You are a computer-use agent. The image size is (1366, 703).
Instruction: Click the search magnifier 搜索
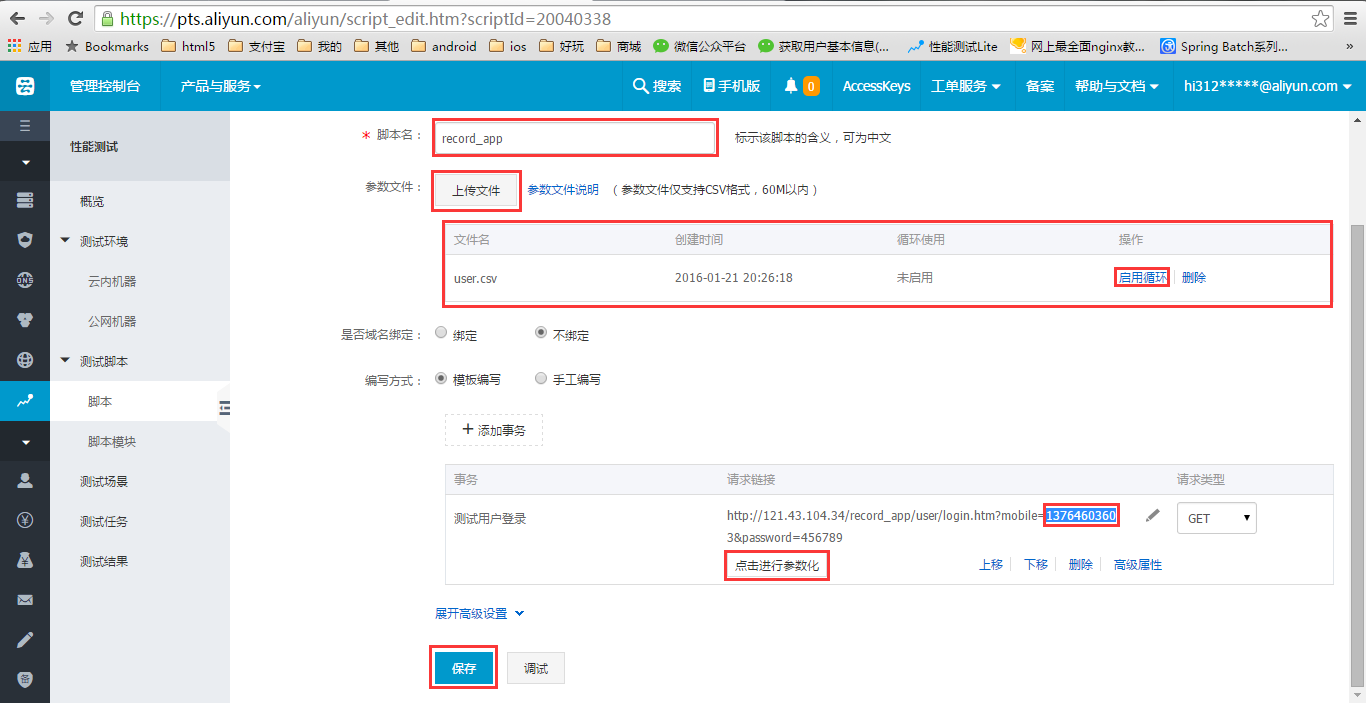coord(657,86)
